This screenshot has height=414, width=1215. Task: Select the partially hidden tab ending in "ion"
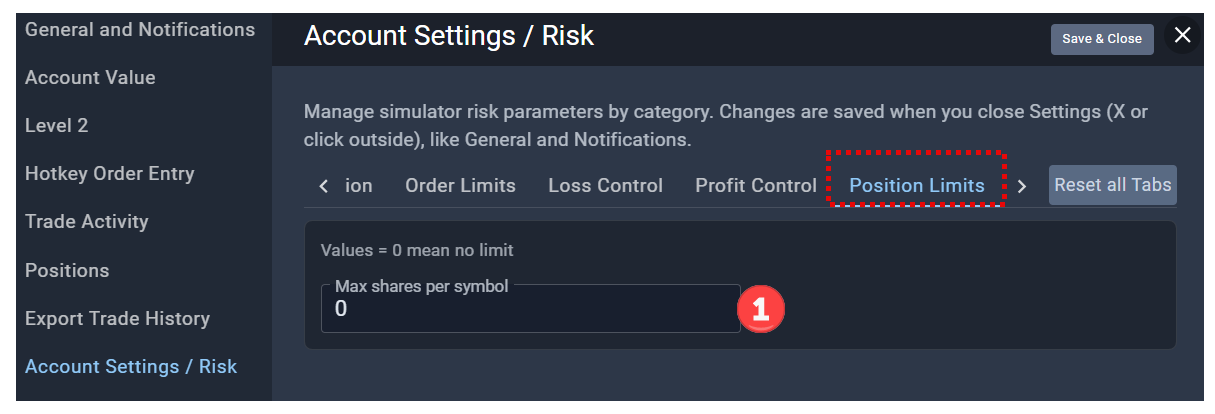coord(359,185)
